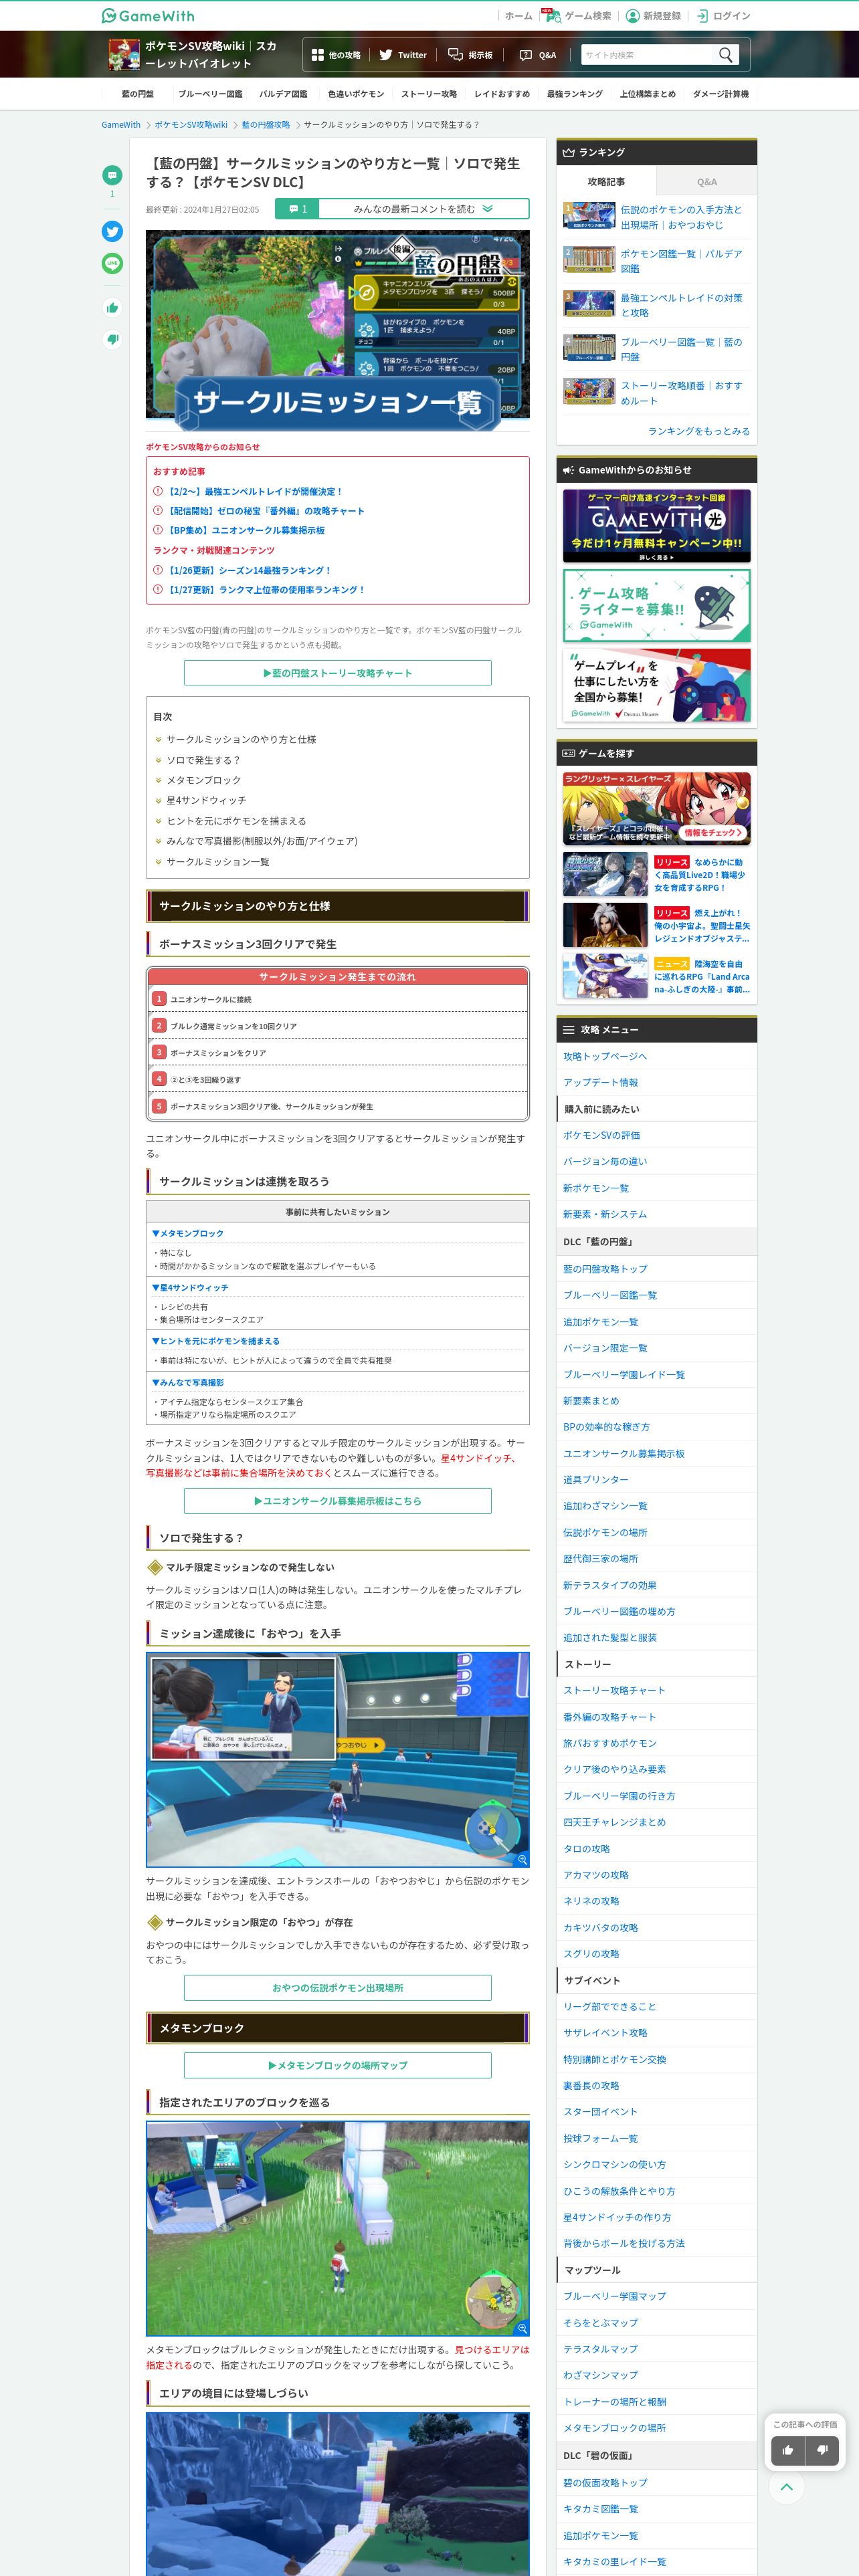Click '▶ユニオンサークル募集掲示板はこちら' button
This screenshot has width=859, height=2576.
point(337,1501)
